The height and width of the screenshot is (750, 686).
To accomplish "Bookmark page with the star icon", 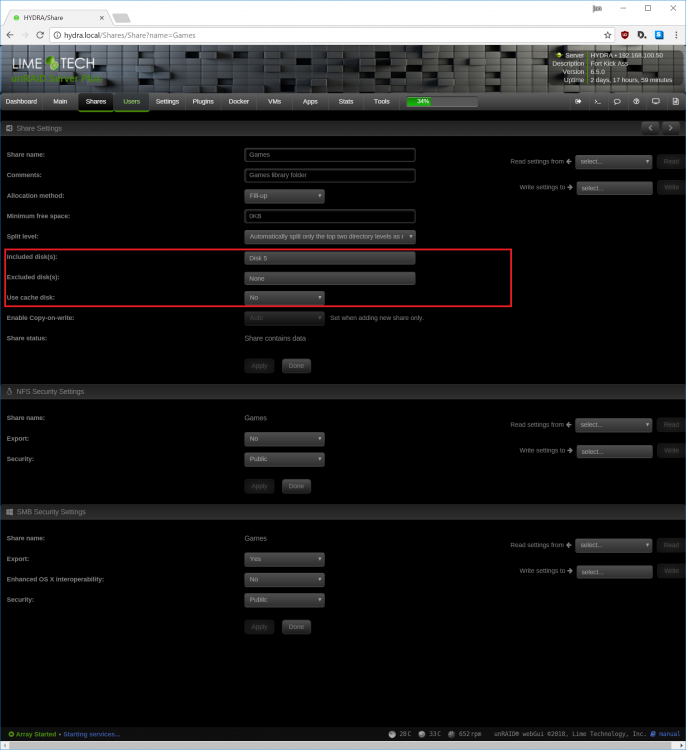I will point(608,35).
